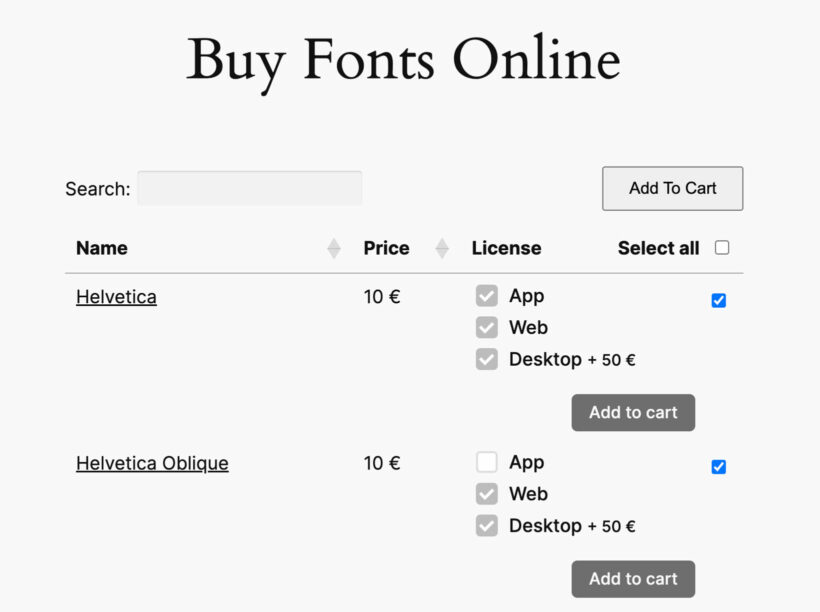Click the Name column header
Screen dimensions: 820x612
102,248
